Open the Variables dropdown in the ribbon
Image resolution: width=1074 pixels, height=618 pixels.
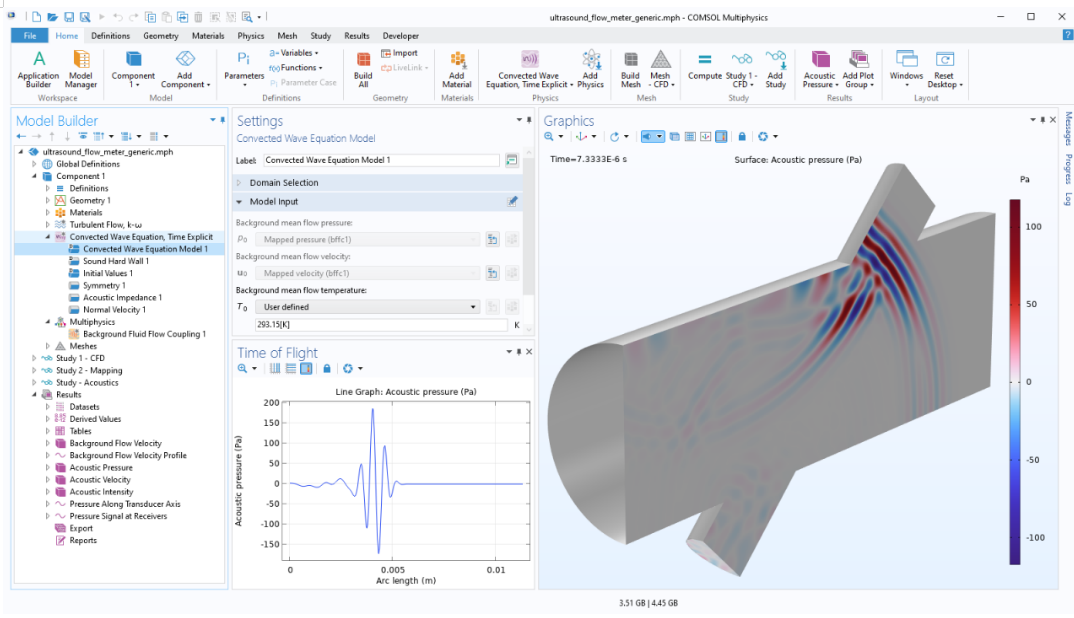294,53
